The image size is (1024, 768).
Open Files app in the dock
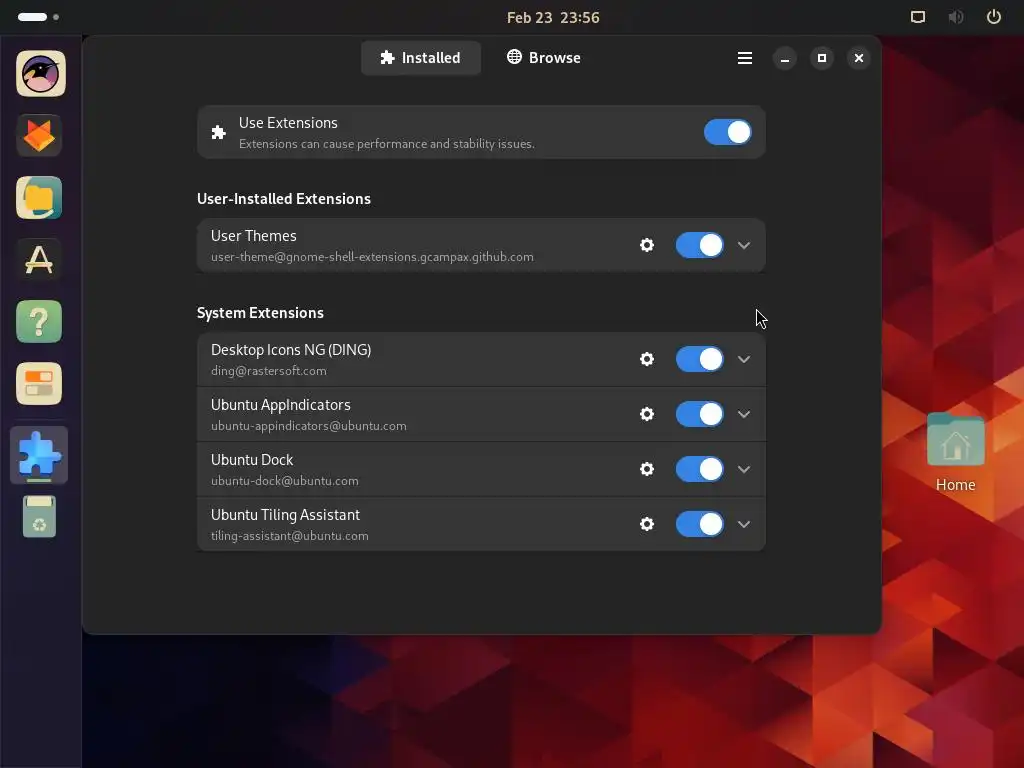coord(39,197)
